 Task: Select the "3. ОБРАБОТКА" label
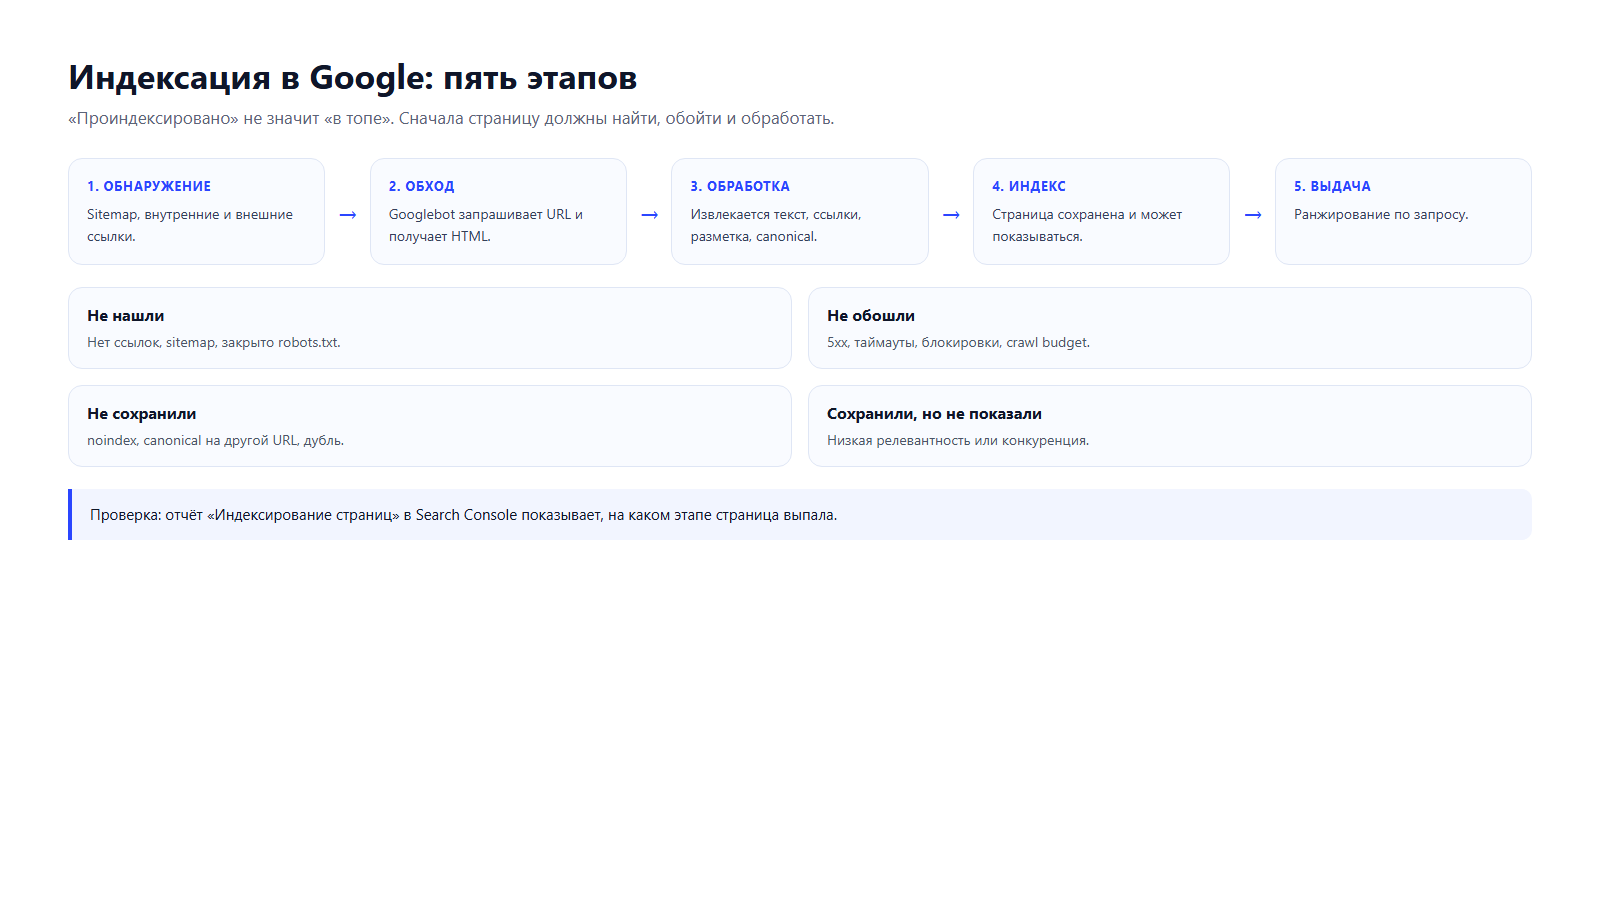point(740,186)
